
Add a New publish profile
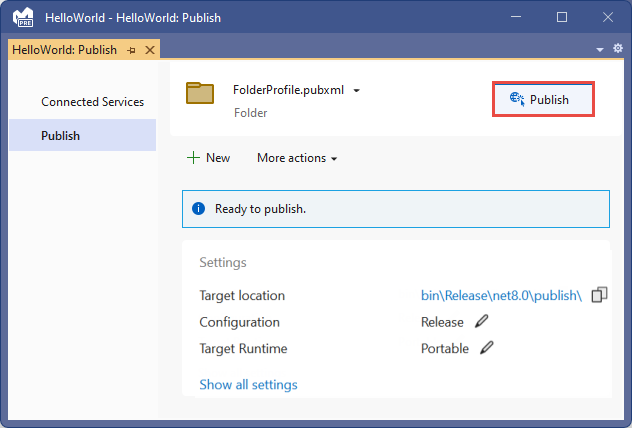tap(208, 158)
